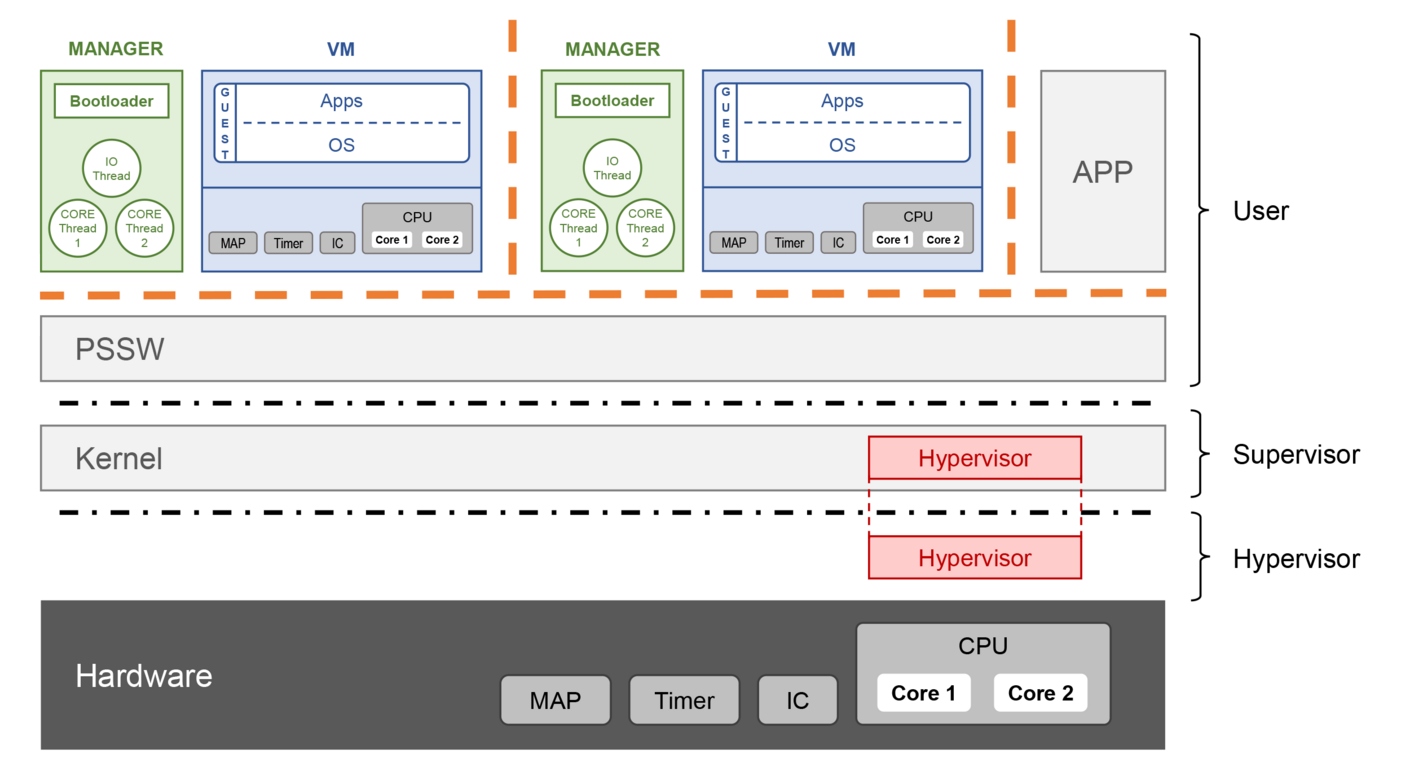The image size is (1410, 771).
Task: Select the standalone APP box
Action: coord(1103,170)
